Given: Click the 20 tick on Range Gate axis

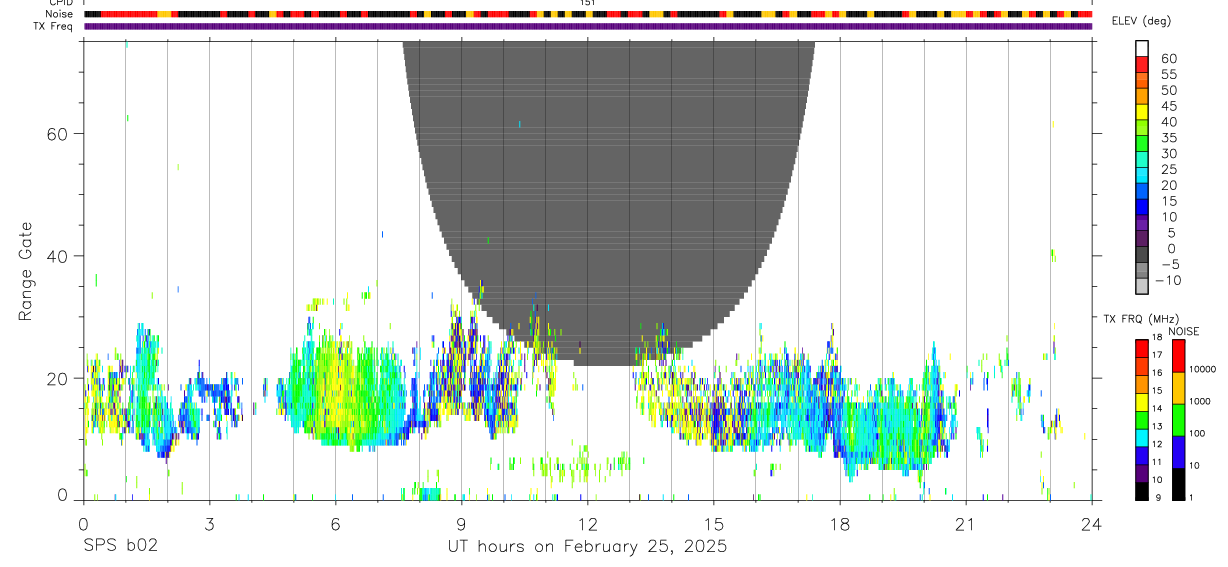Looking at the screenshot, I should click(x=57, y=378).
